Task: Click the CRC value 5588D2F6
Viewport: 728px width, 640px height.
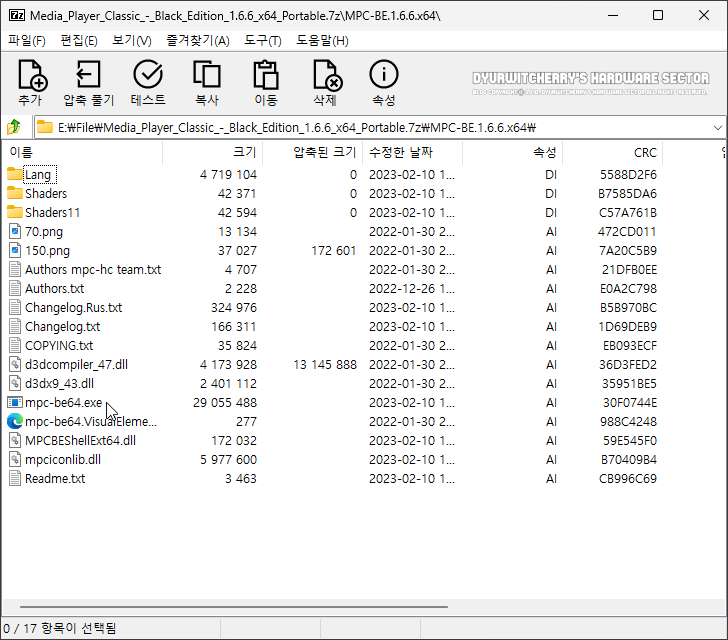Action: click(628, 175)
